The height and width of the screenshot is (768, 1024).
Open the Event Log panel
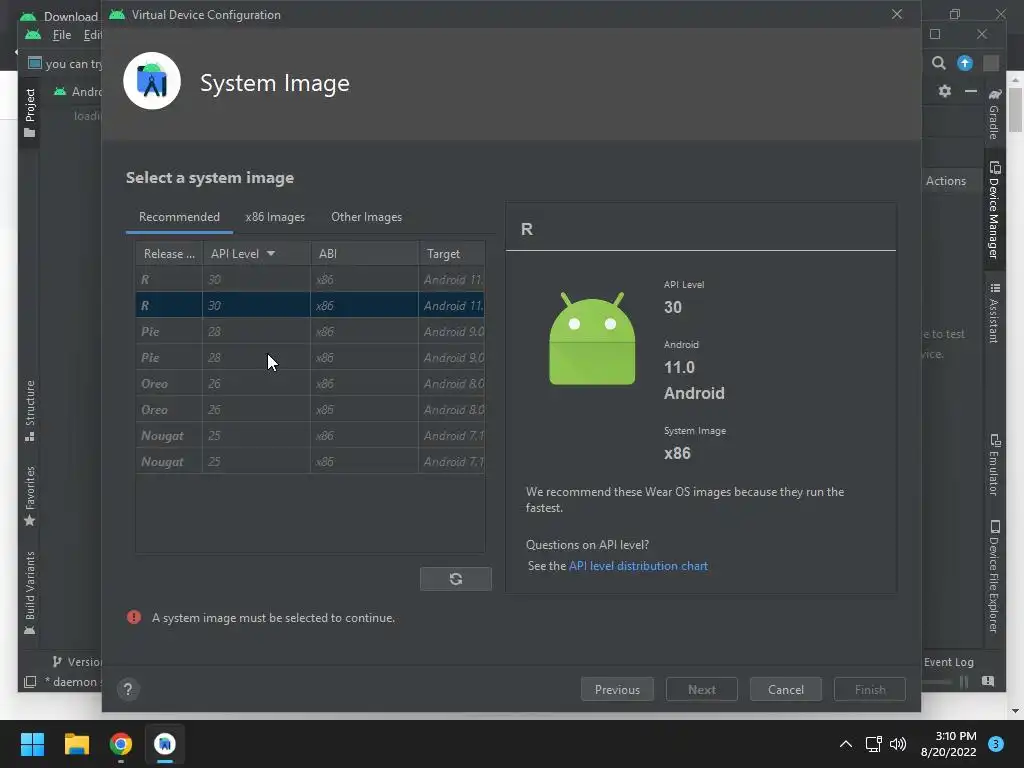click(948, 662)
